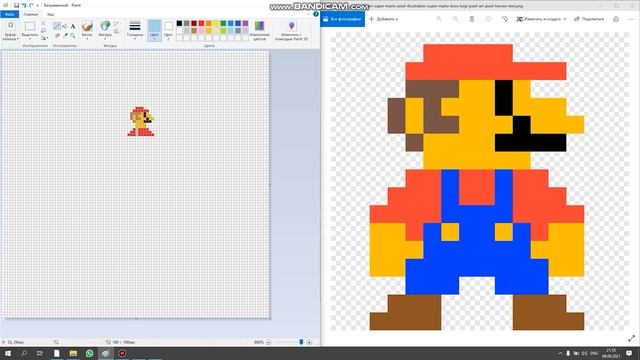Image resolution: width=640 pixels, height=360 pixels.
Task: Click the Crop icon in Paint Image group
Action: click(x=43, y=24)
